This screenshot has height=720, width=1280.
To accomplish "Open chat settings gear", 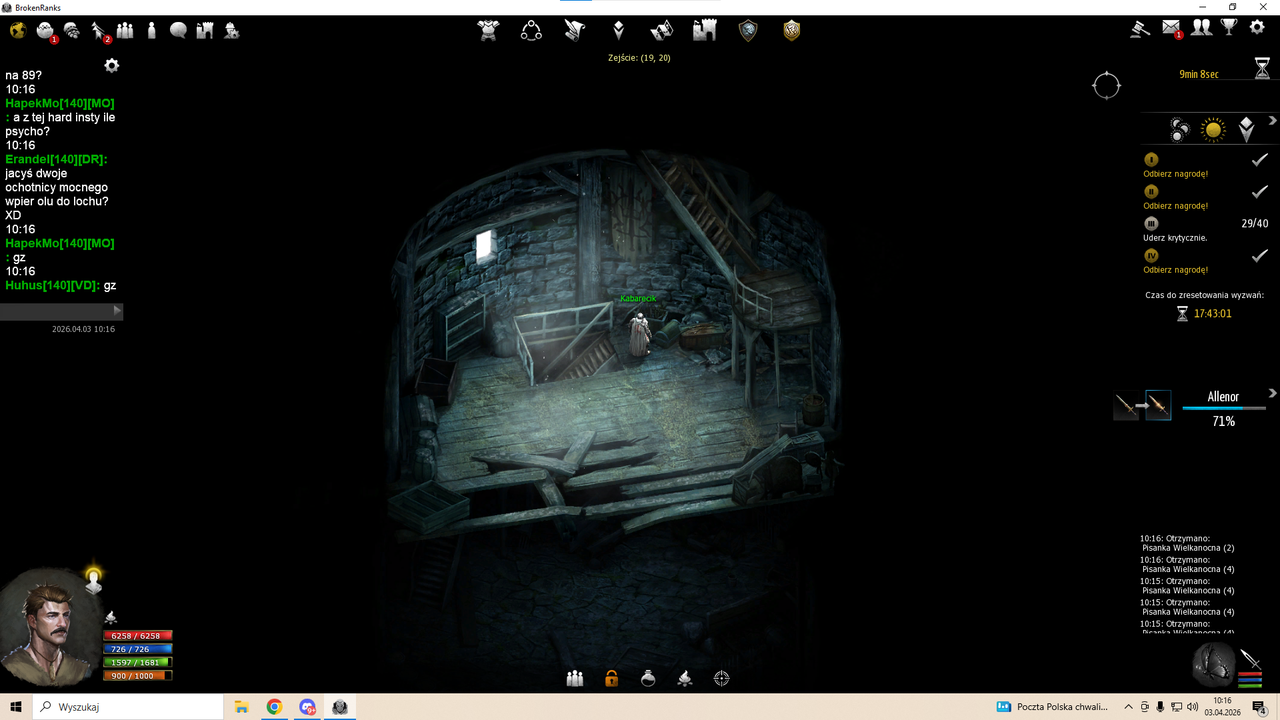I will pos(112,65).
